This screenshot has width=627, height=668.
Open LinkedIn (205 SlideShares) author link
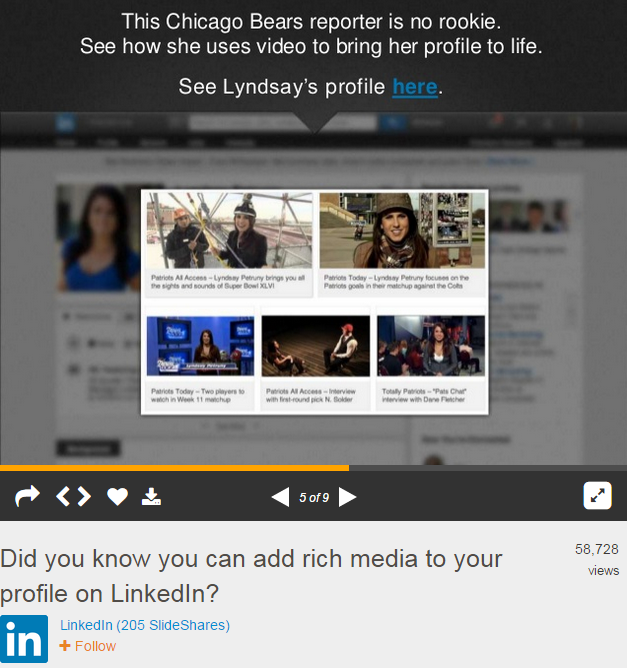point(145,625)
